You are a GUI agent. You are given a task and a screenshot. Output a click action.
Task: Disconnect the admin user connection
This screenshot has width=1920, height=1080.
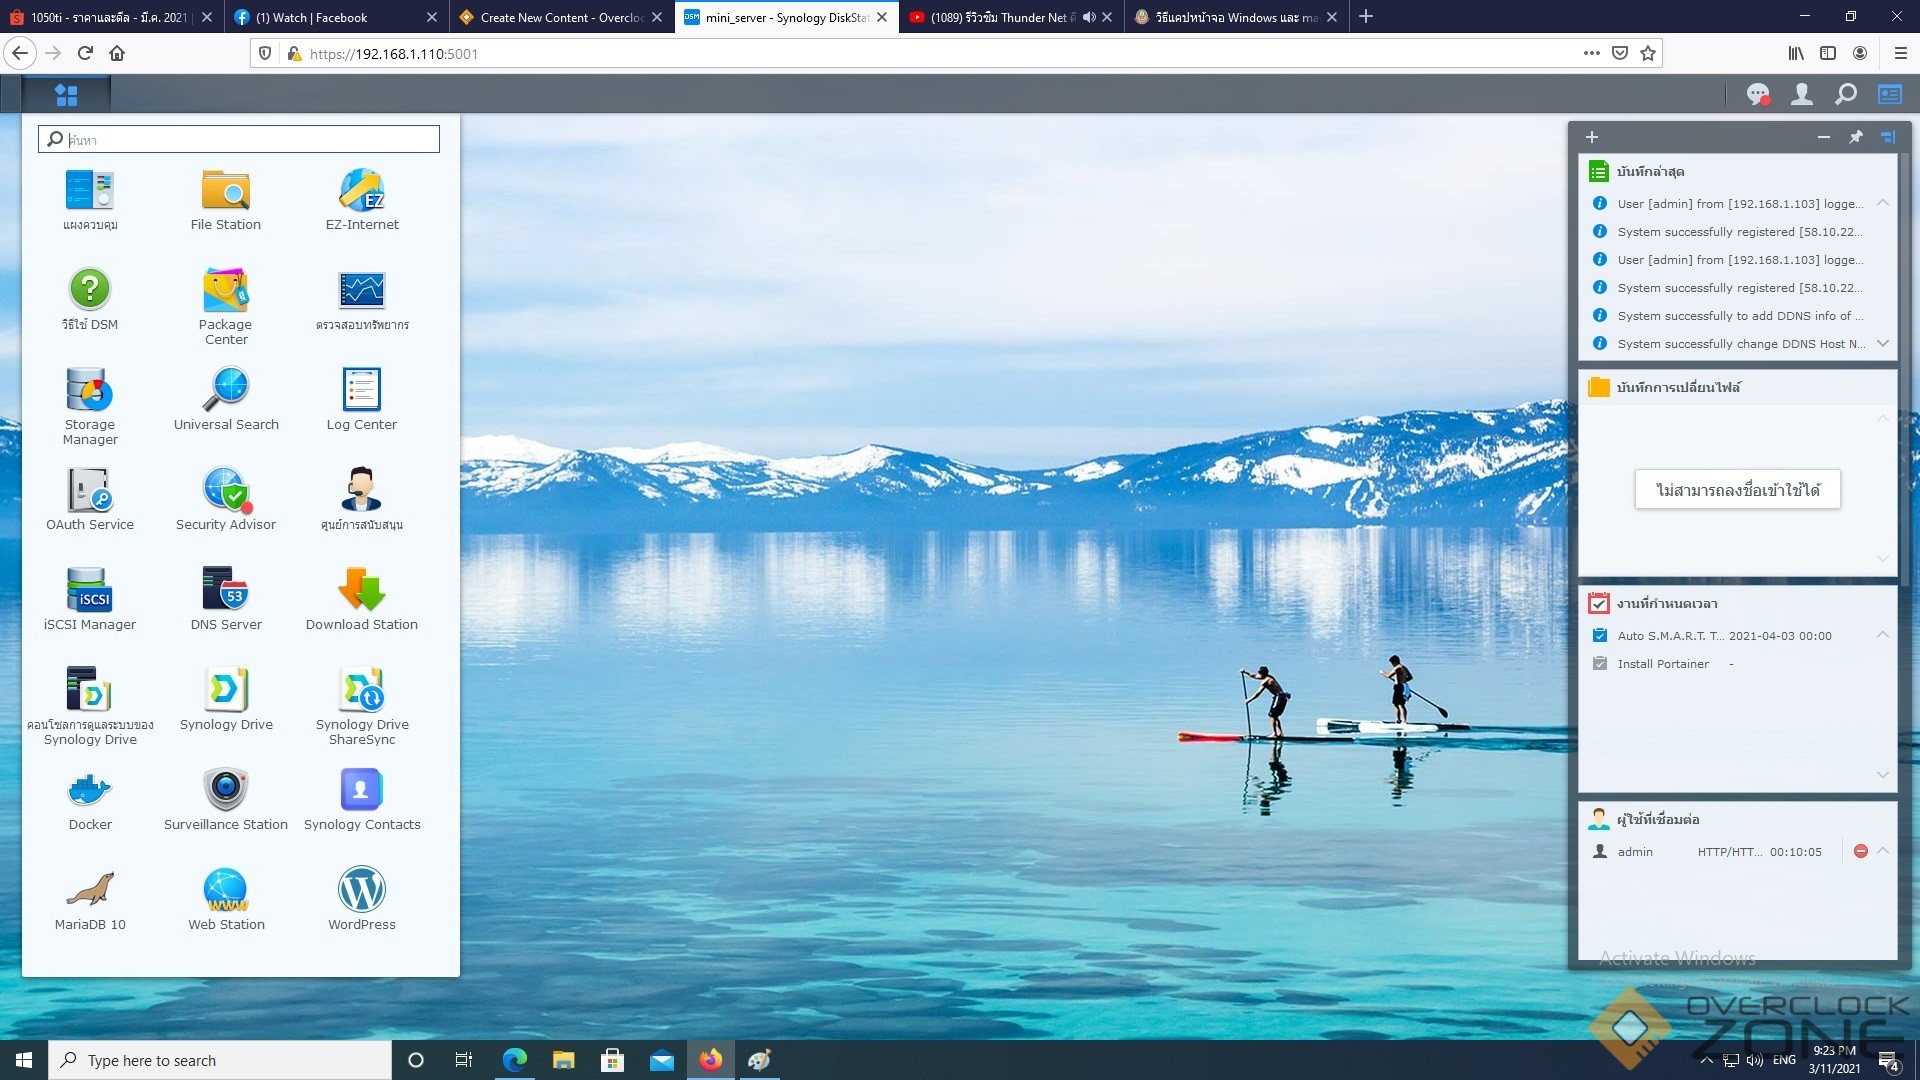1861,852
